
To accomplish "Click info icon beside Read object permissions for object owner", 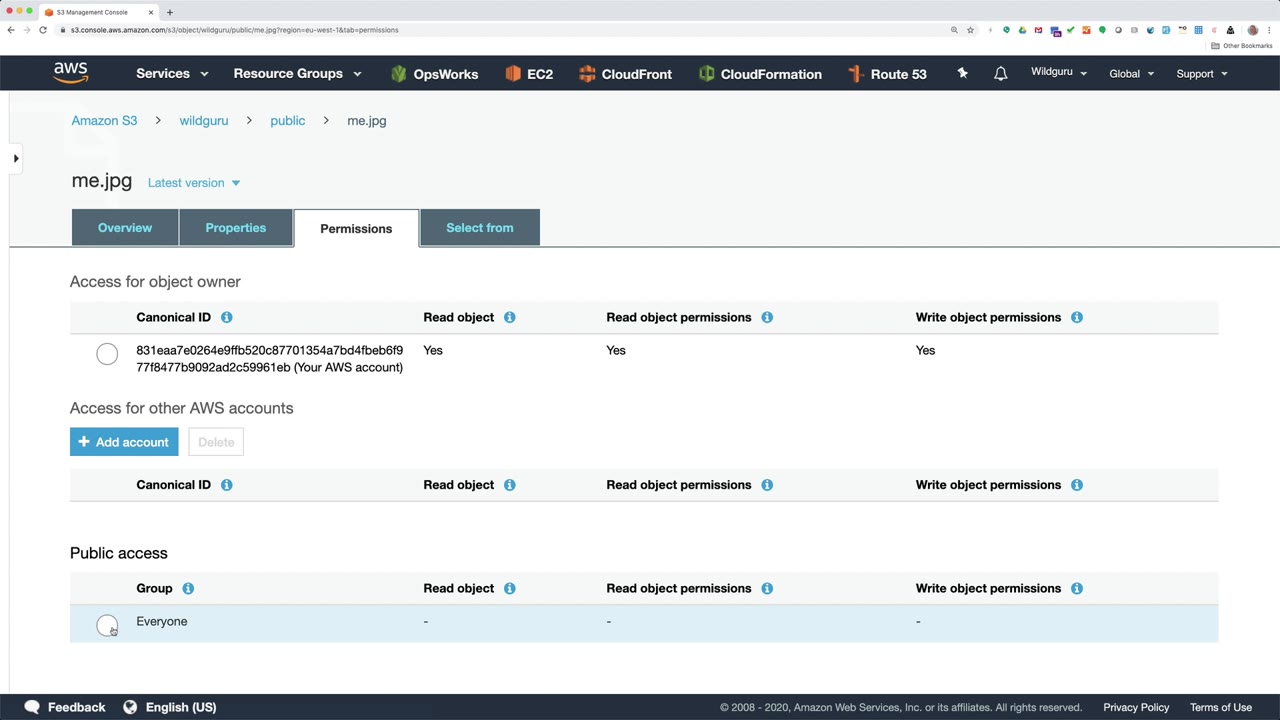I will point(767,317).
